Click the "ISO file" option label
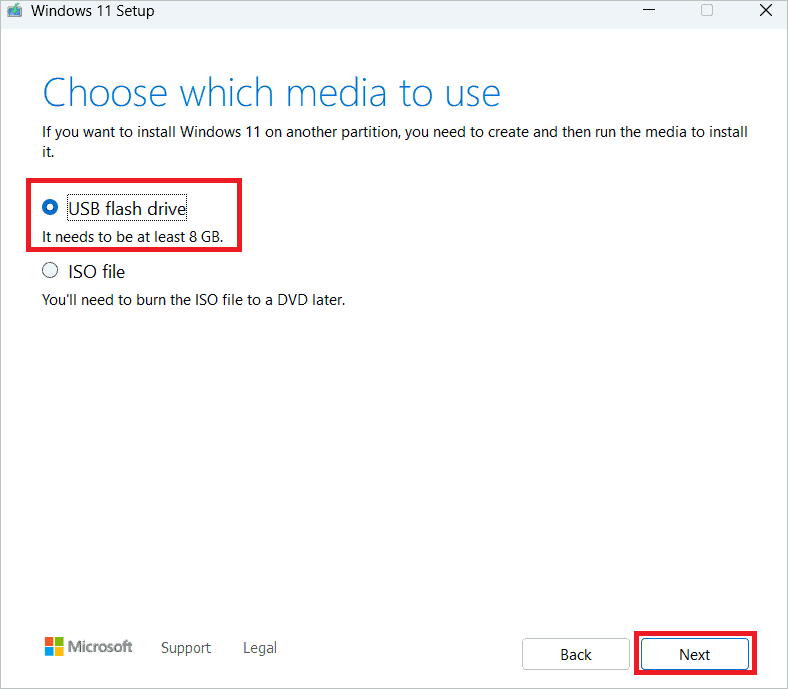 click(96, 271)
